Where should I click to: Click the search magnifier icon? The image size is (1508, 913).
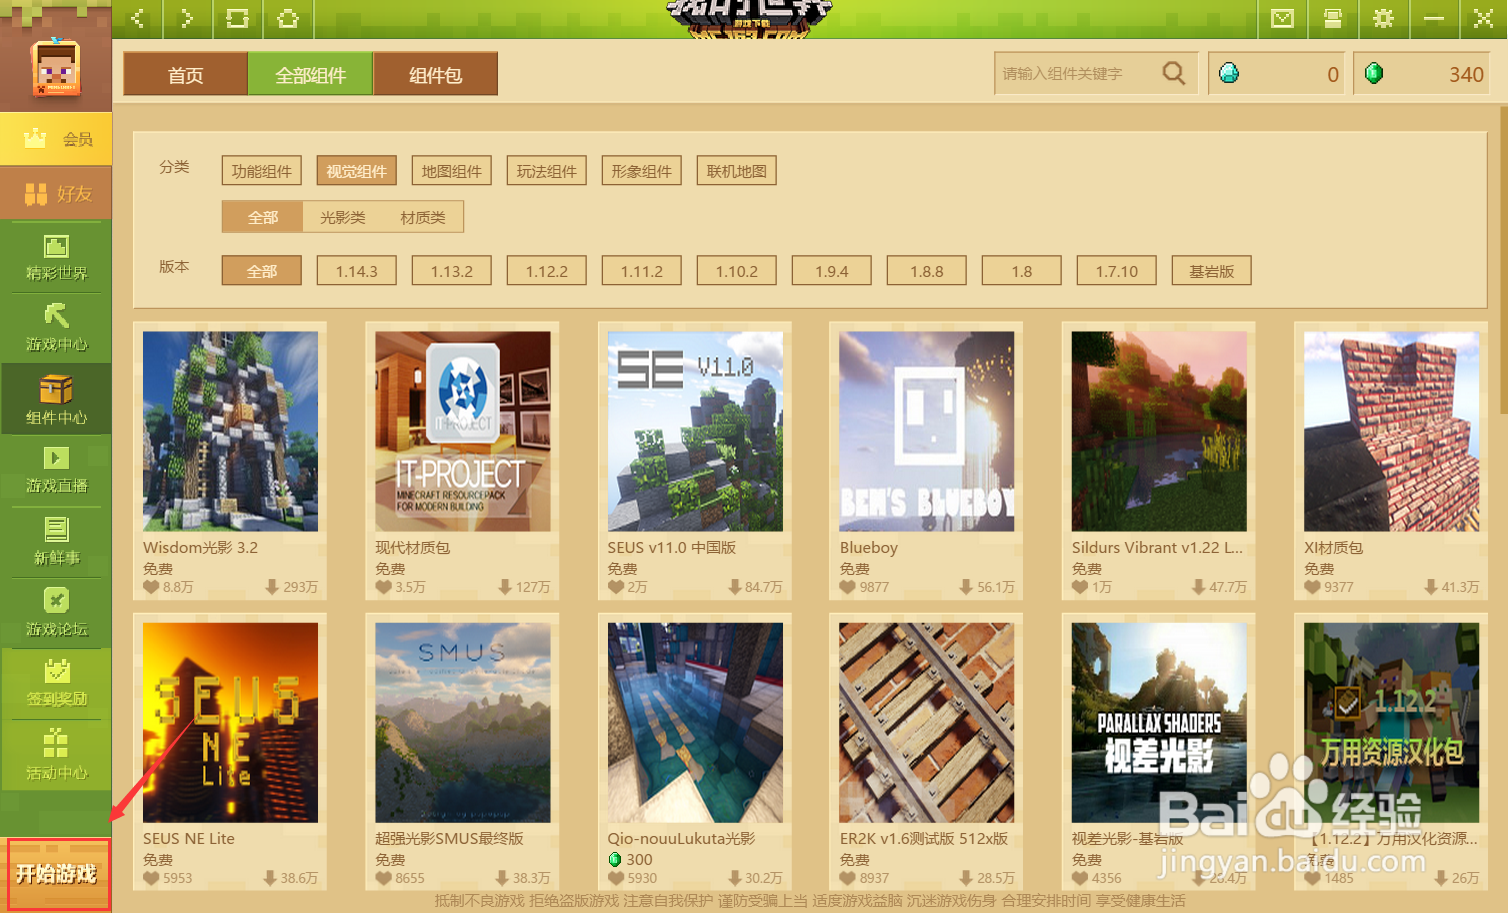(x=1174, y=73)
